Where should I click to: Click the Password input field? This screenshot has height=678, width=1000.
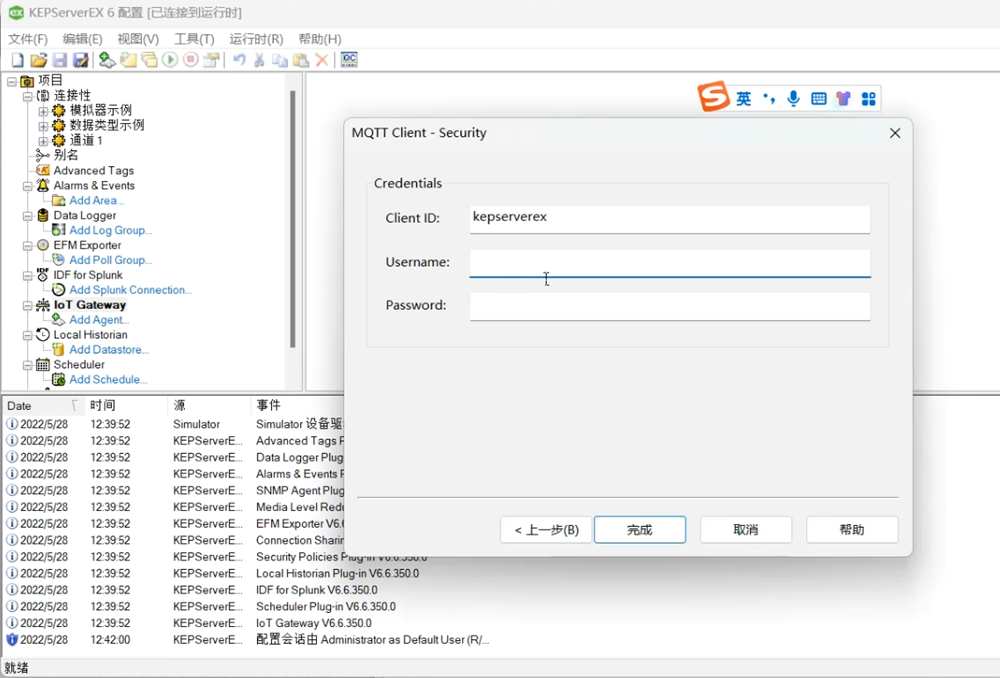(x=670, y=306)
